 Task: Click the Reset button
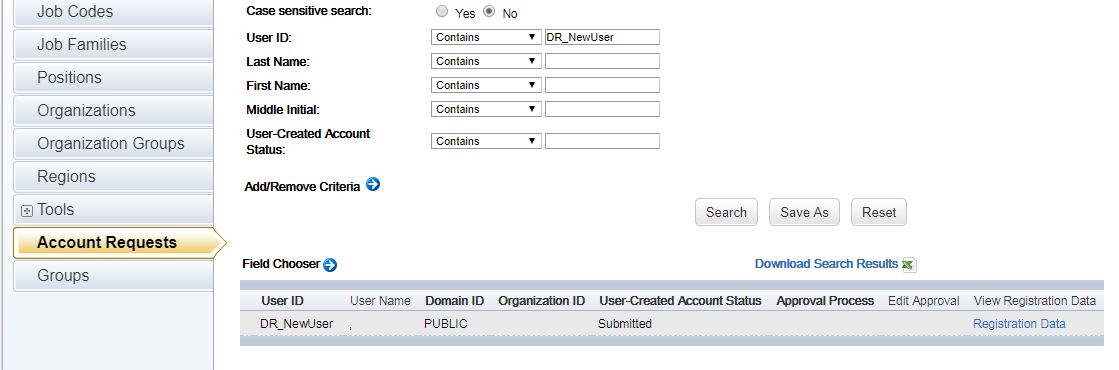[879, 212]
